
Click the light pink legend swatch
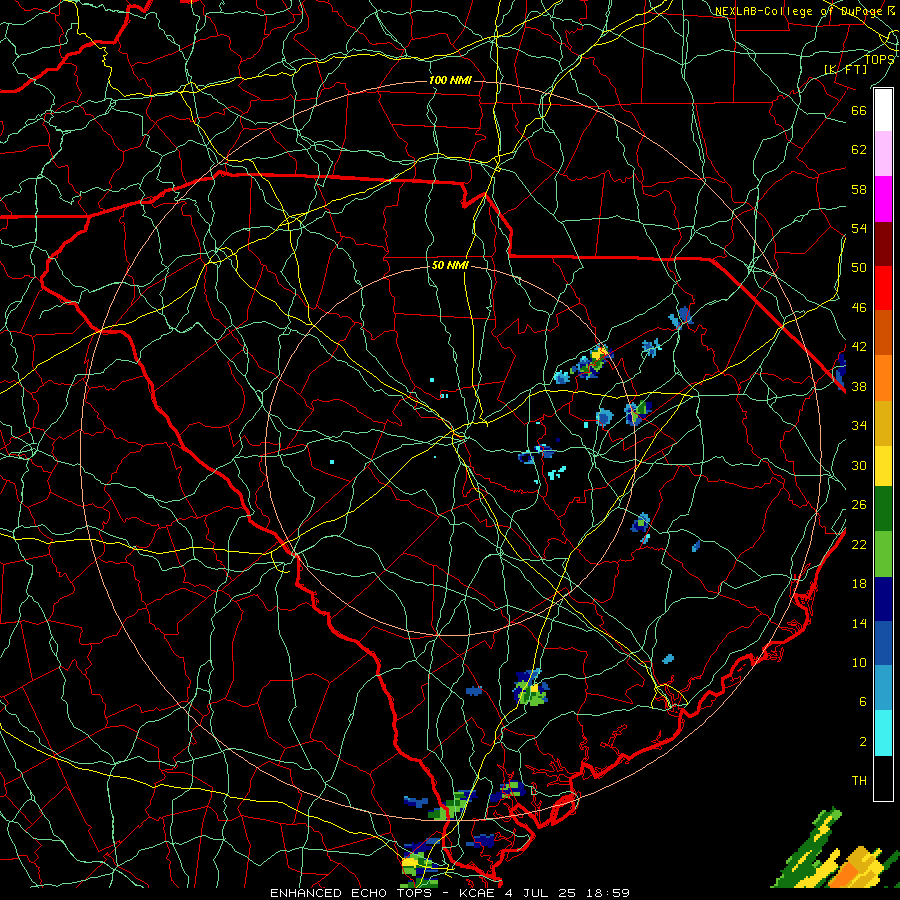[x=883, y=154]
